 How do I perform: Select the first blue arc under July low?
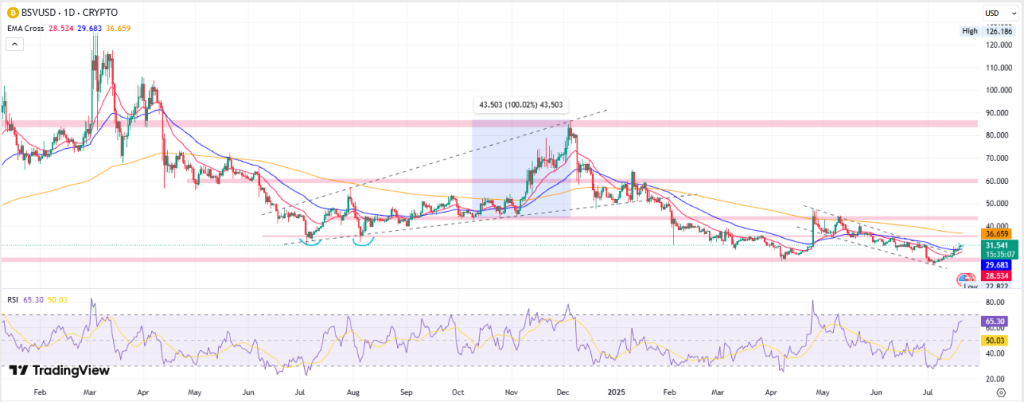(310, 242)
